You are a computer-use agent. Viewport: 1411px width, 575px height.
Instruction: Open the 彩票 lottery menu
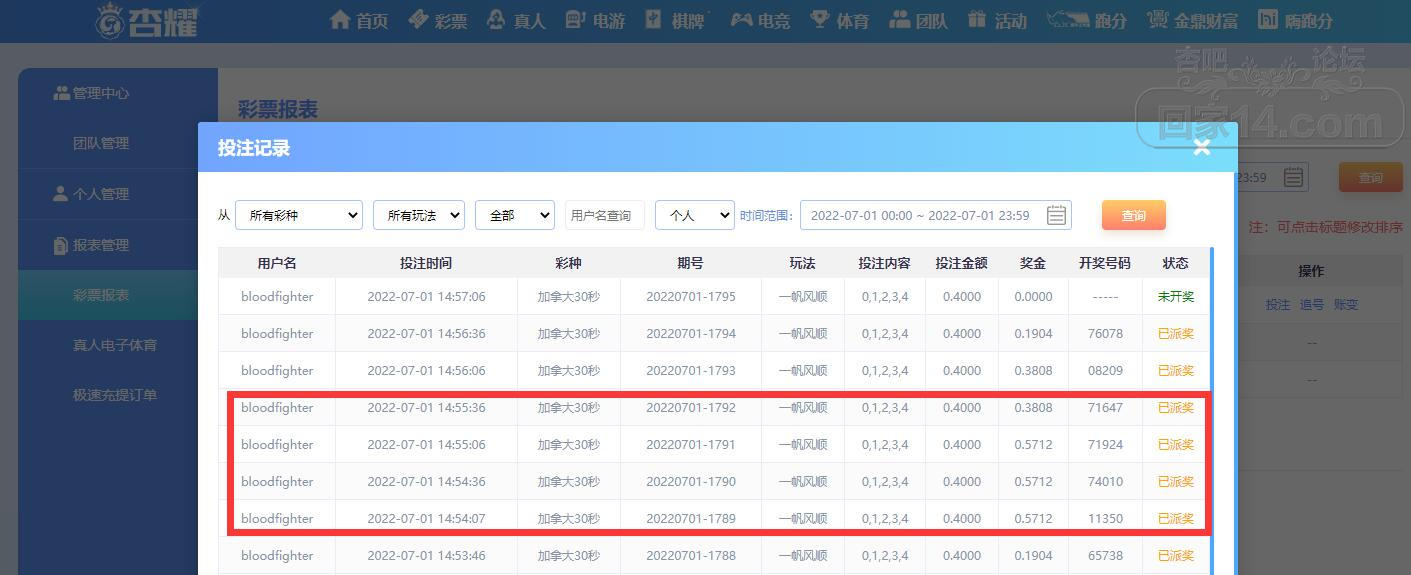click(x=437, y=20)
